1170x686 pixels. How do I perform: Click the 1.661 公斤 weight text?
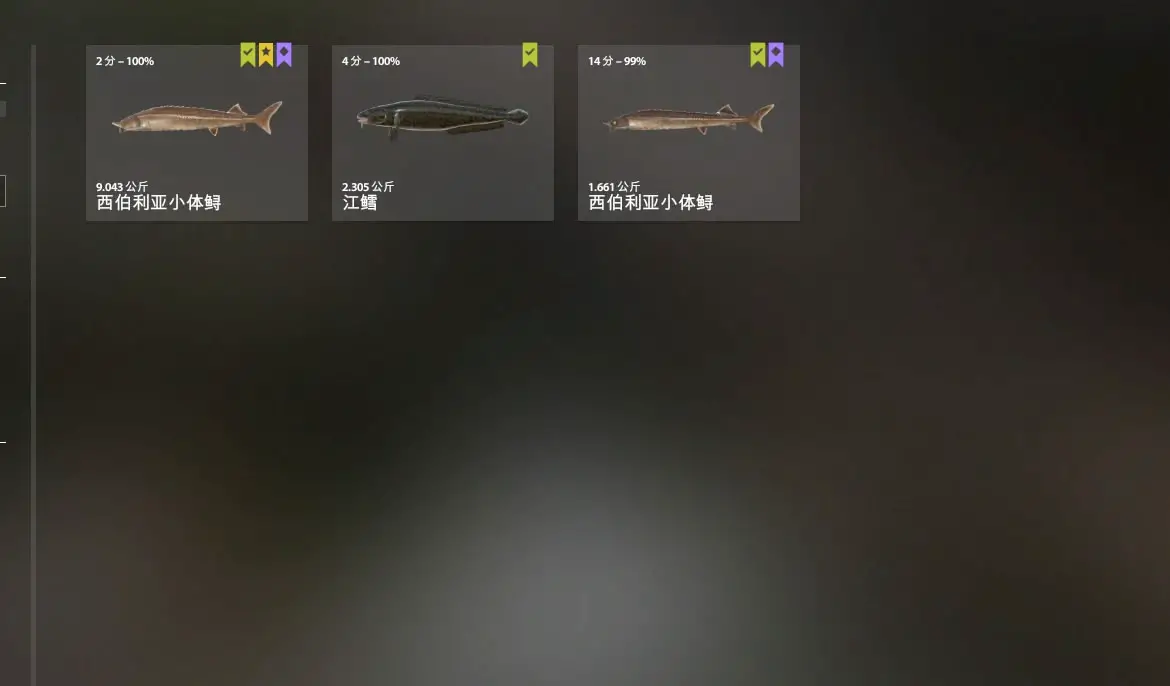pos(614,187)
